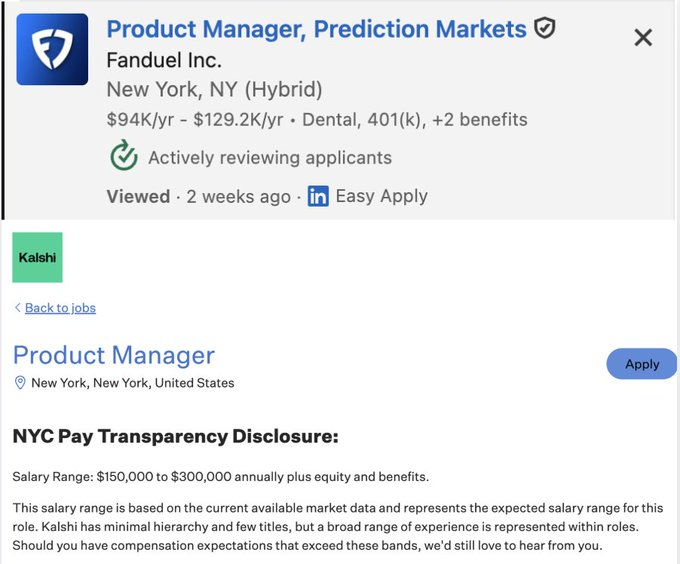Select the $94K/yr - $129.2K/yr salary text
The height and width of the screenshot is (564, 680).
tap(195, 120)
